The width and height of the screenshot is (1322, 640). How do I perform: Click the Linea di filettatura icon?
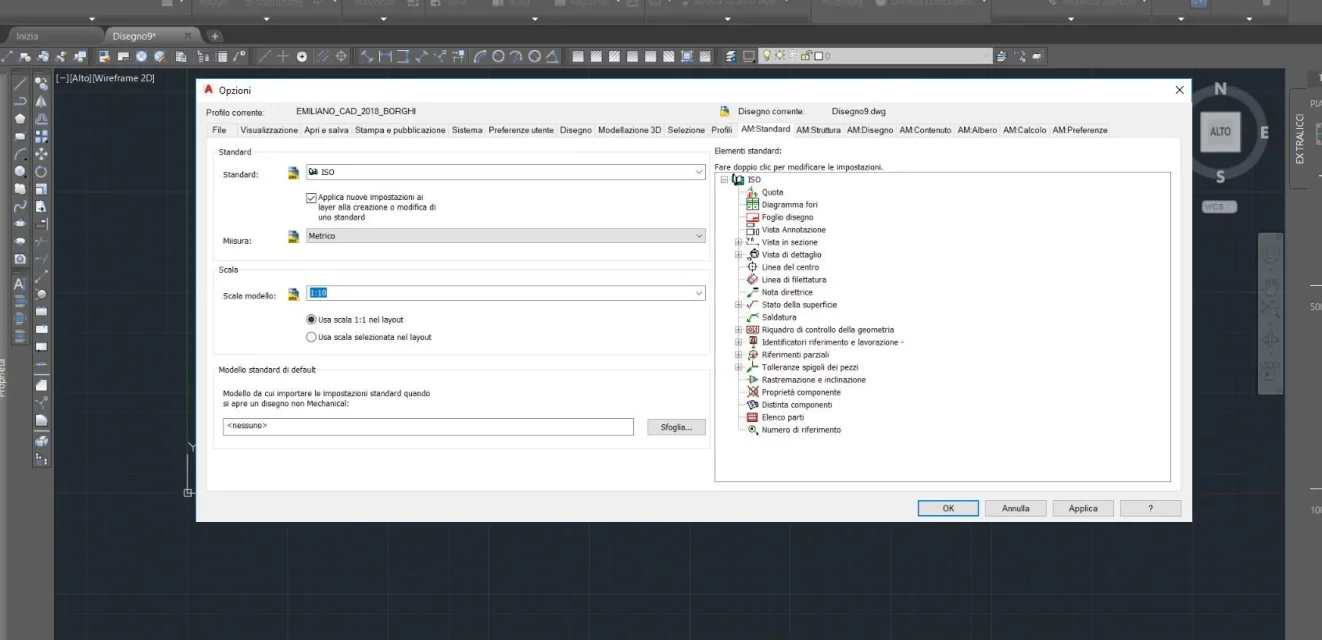pos(753,280)
